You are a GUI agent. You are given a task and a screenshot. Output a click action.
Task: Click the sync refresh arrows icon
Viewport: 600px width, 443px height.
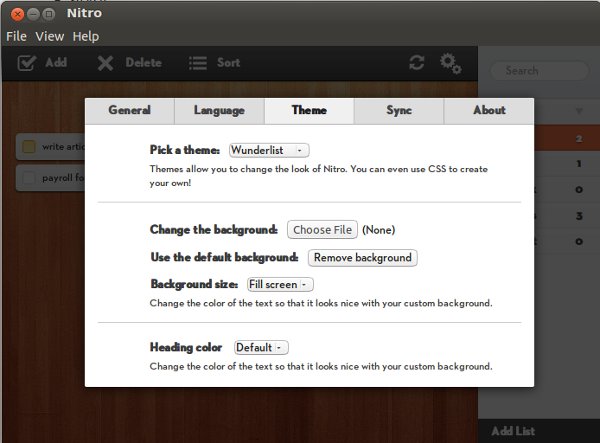(x=417, y=62)
